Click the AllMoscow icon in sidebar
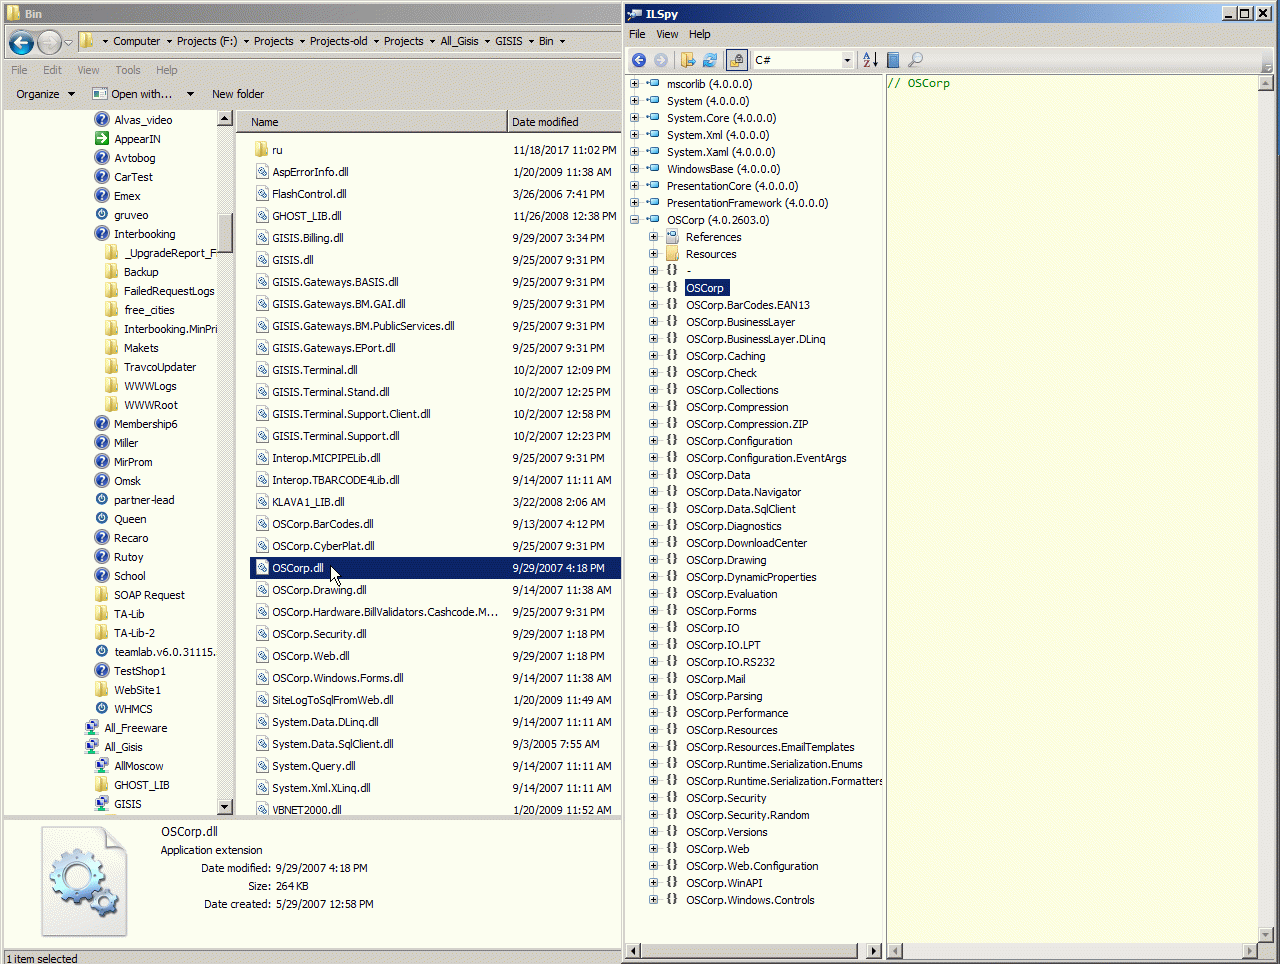 tap(102, 766)
